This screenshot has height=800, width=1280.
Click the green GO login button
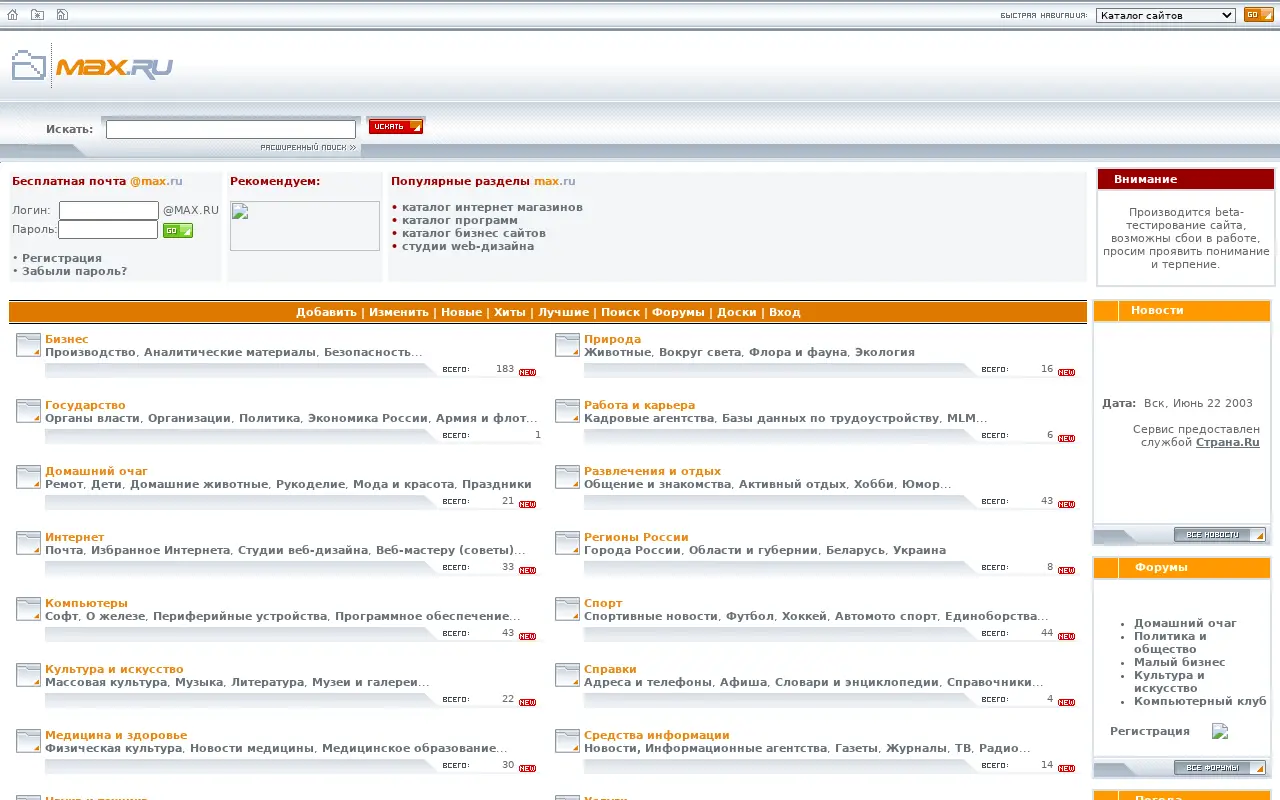178,230
